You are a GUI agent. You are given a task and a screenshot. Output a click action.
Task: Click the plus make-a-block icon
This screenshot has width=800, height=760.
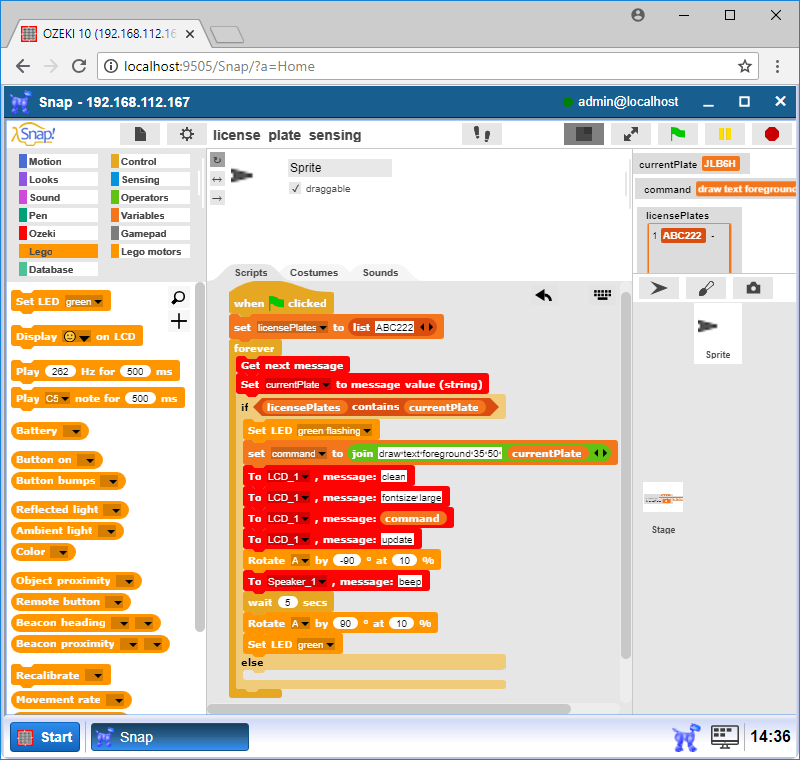pyautogui.click(x=179, y=321)
